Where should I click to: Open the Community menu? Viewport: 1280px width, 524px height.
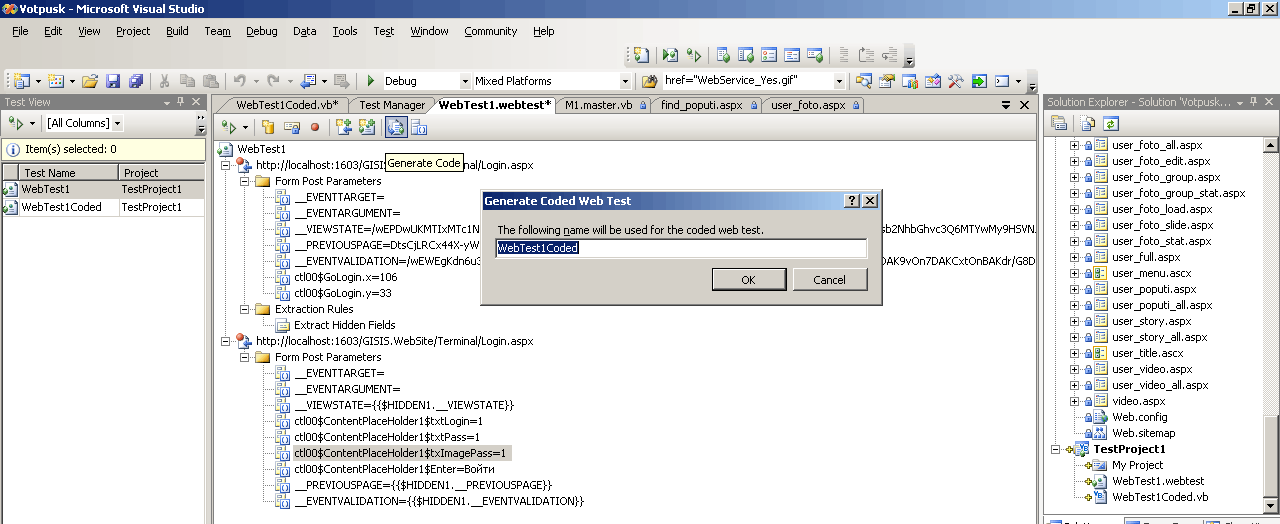point(491,31)
